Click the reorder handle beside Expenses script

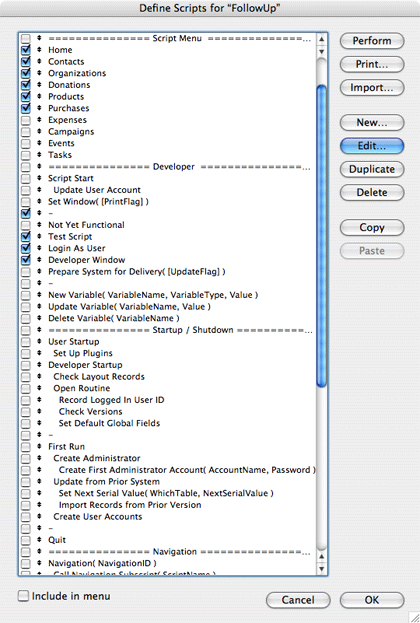point(39,120)
